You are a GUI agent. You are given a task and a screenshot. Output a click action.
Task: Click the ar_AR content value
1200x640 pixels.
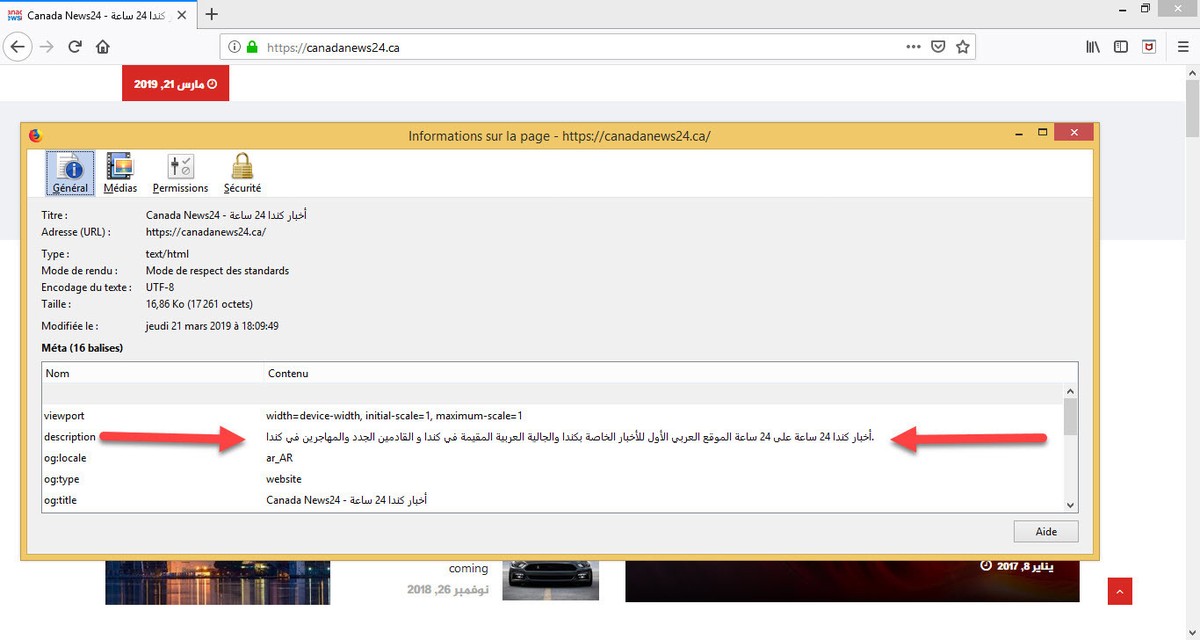(279, 458)
